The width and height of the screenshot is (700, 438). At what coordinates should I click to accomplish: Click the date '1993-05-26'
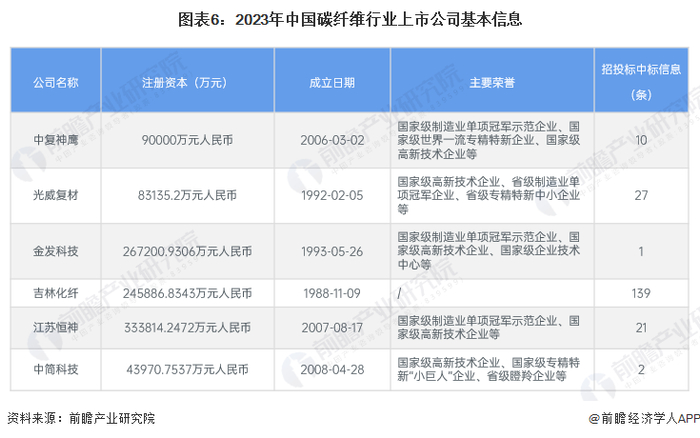coord(333,251)
